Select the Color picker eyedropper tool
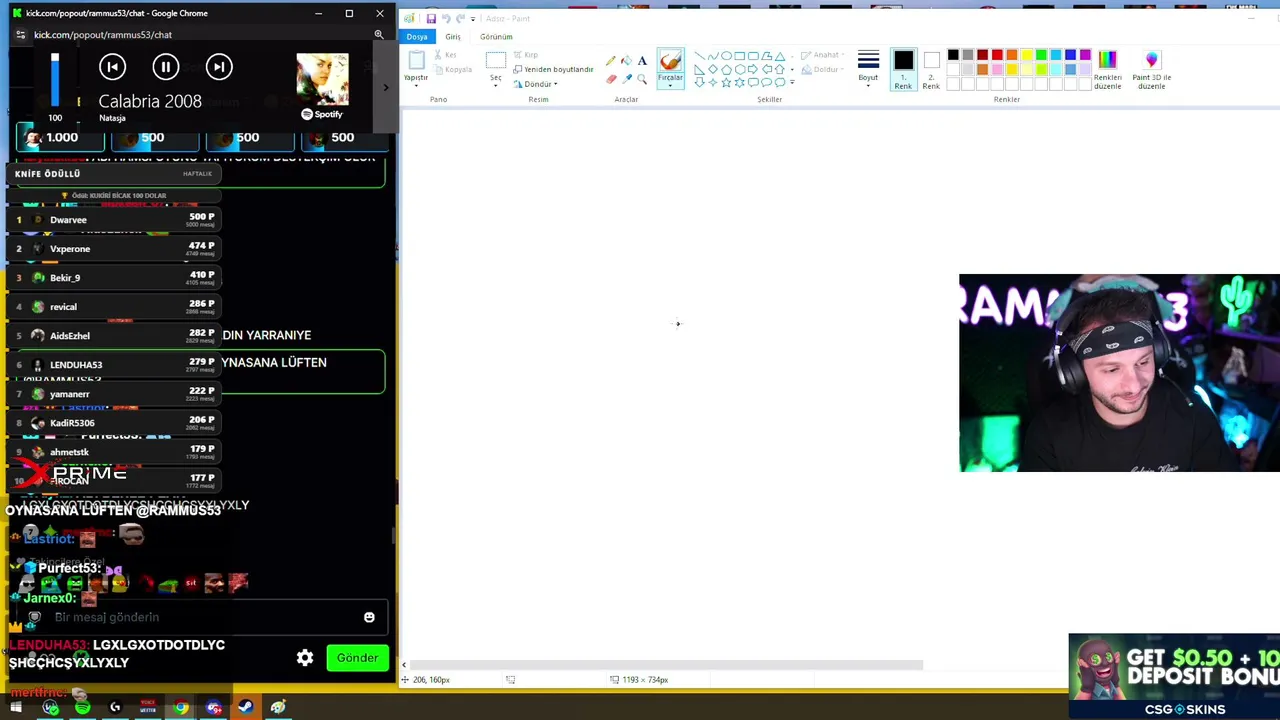This screenshot has width=1280, height=720. pos(626,79)
